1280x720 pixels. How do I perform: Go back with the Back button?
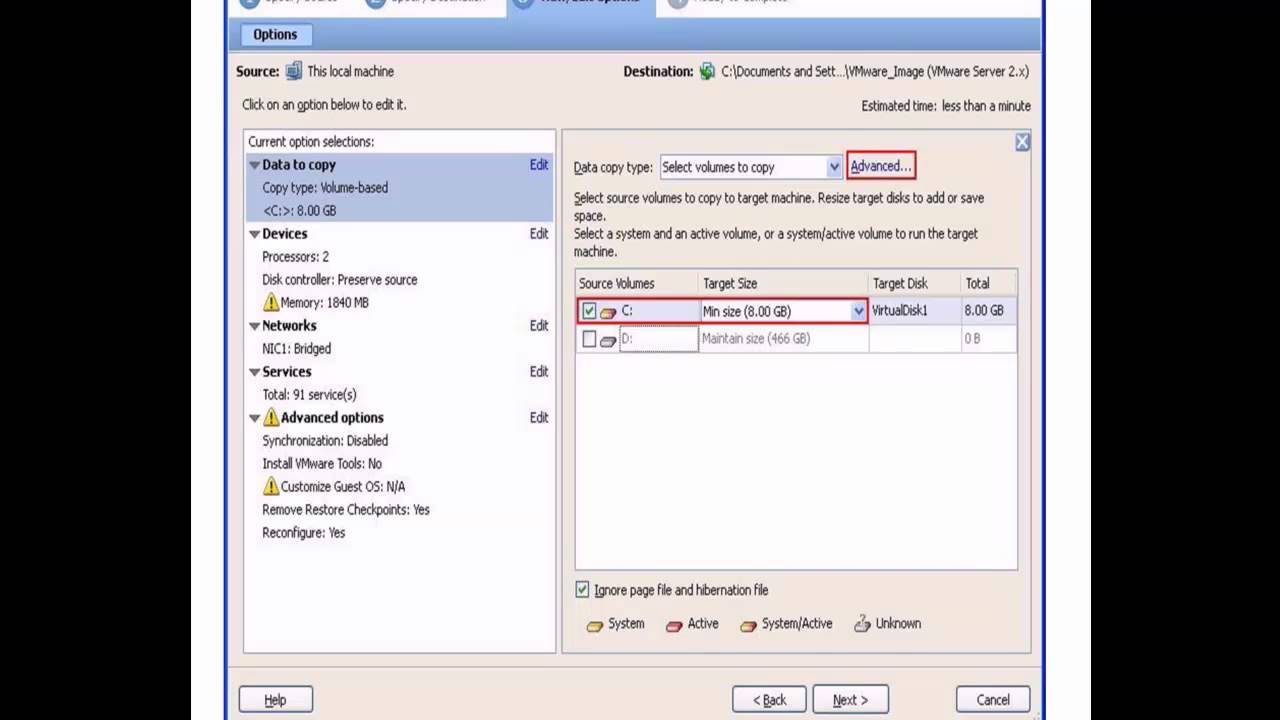(769, 700)
